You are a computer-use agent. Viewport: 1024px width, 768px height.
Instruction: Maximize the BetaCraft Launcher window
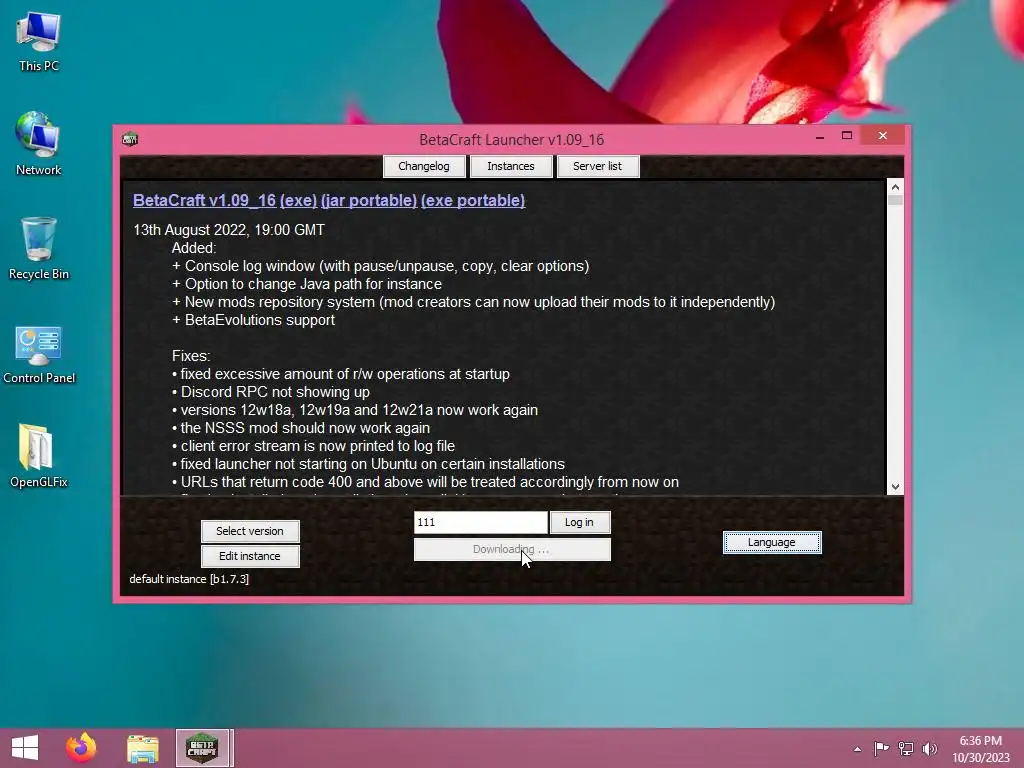(x=847, y=135)
